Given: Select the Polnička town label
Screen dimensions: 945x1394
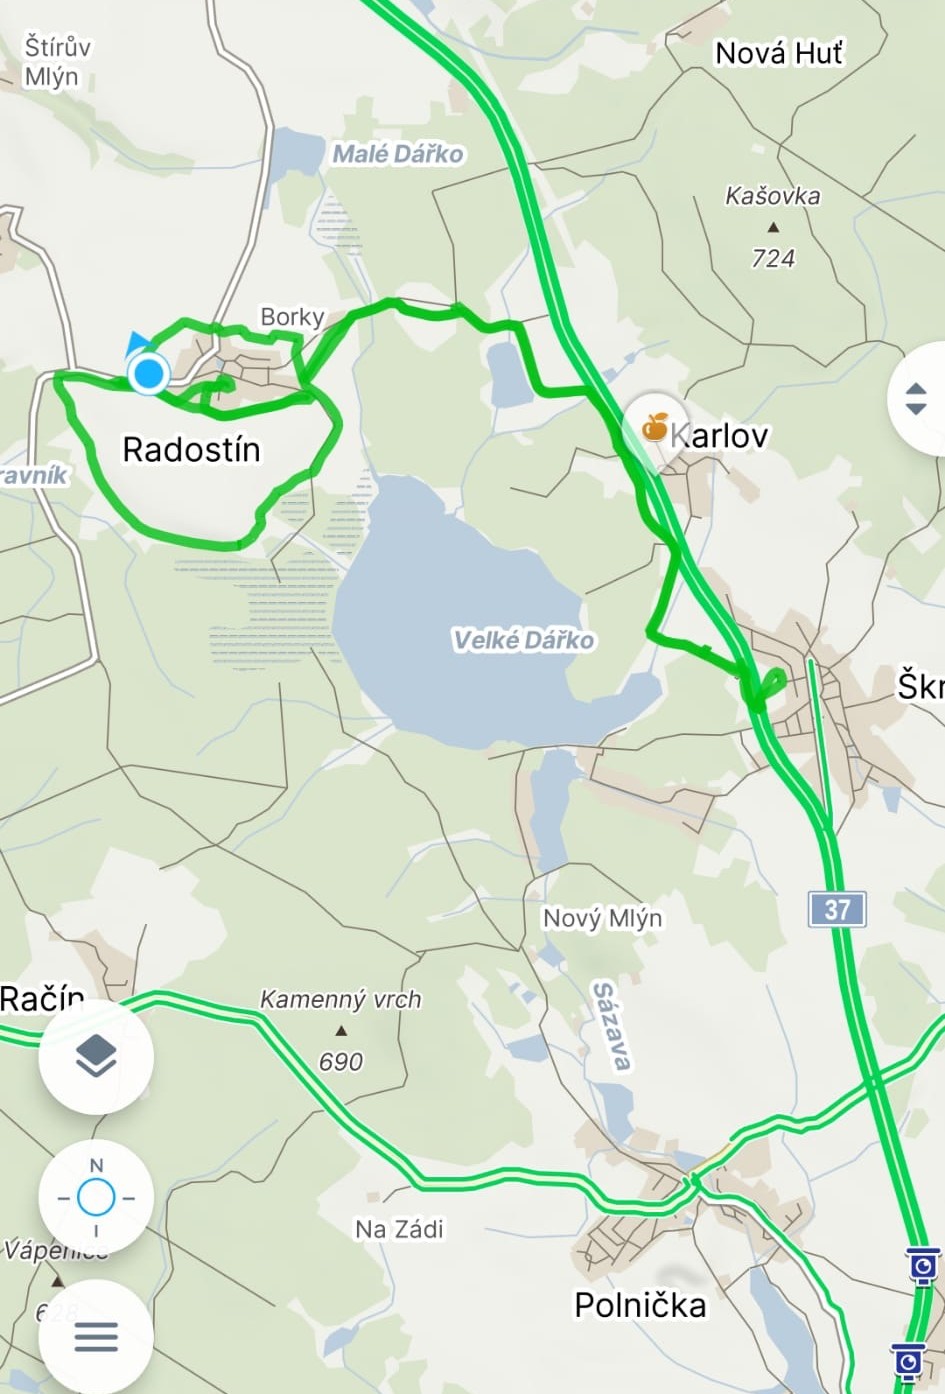Looking at the screenshot, I should click(640, 1304).
